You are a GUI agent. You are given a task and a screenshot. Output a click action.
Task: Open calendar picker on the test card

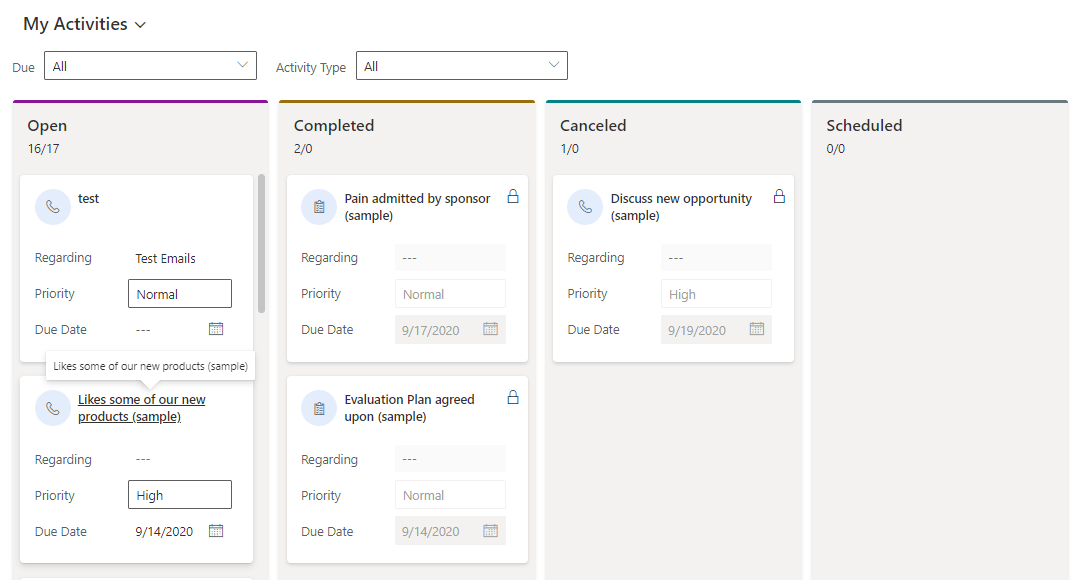(216, 329)
